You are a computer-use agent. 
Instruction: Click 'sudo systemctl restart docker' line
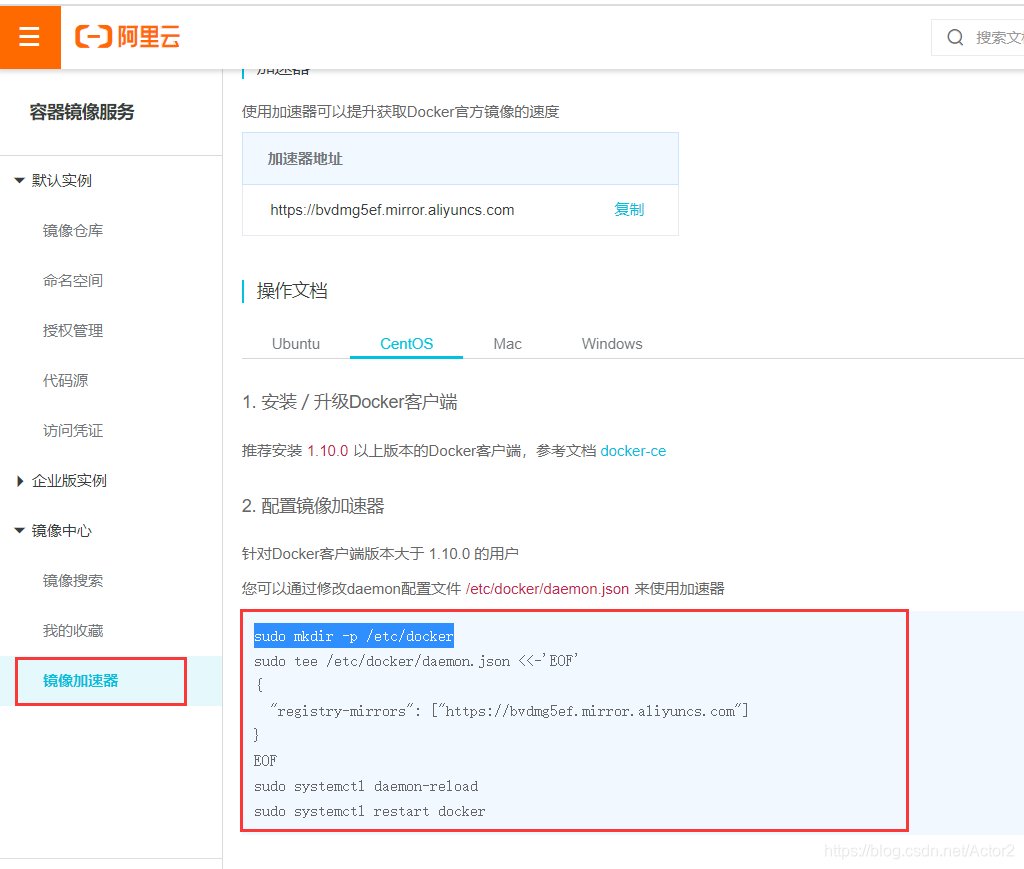pos(369,812)
